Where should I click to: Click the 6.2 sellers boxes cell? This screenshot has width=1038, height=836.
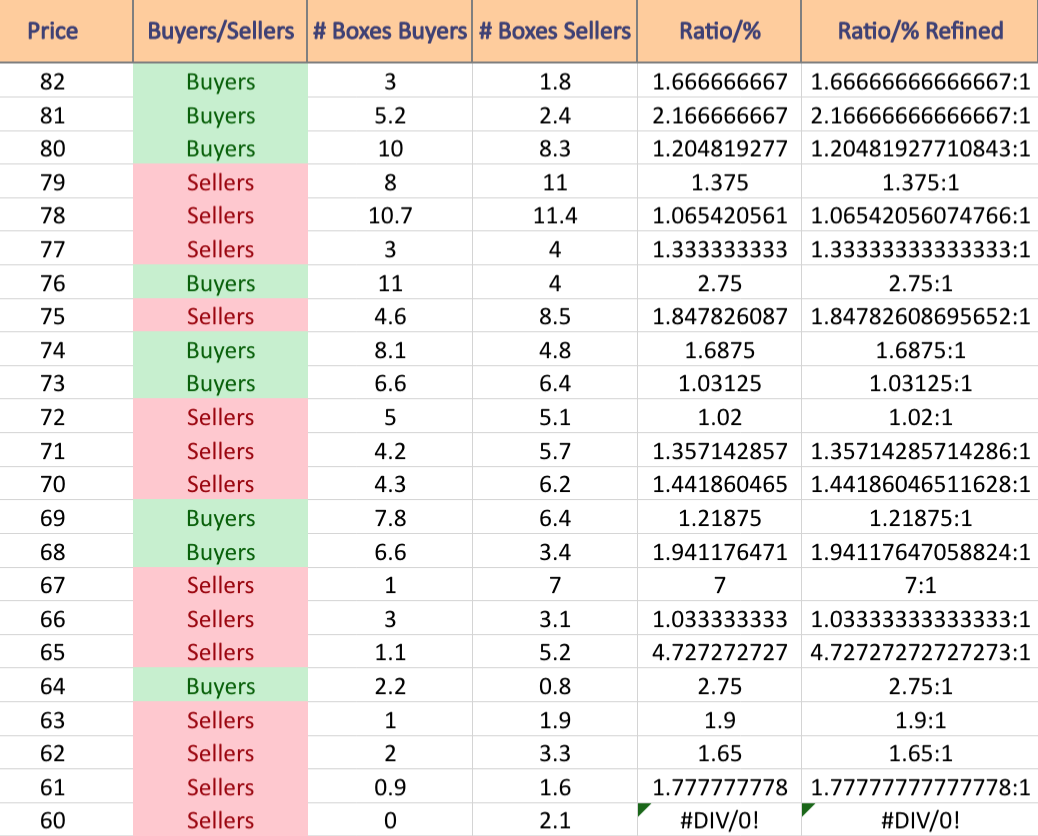tap(555, 484)
